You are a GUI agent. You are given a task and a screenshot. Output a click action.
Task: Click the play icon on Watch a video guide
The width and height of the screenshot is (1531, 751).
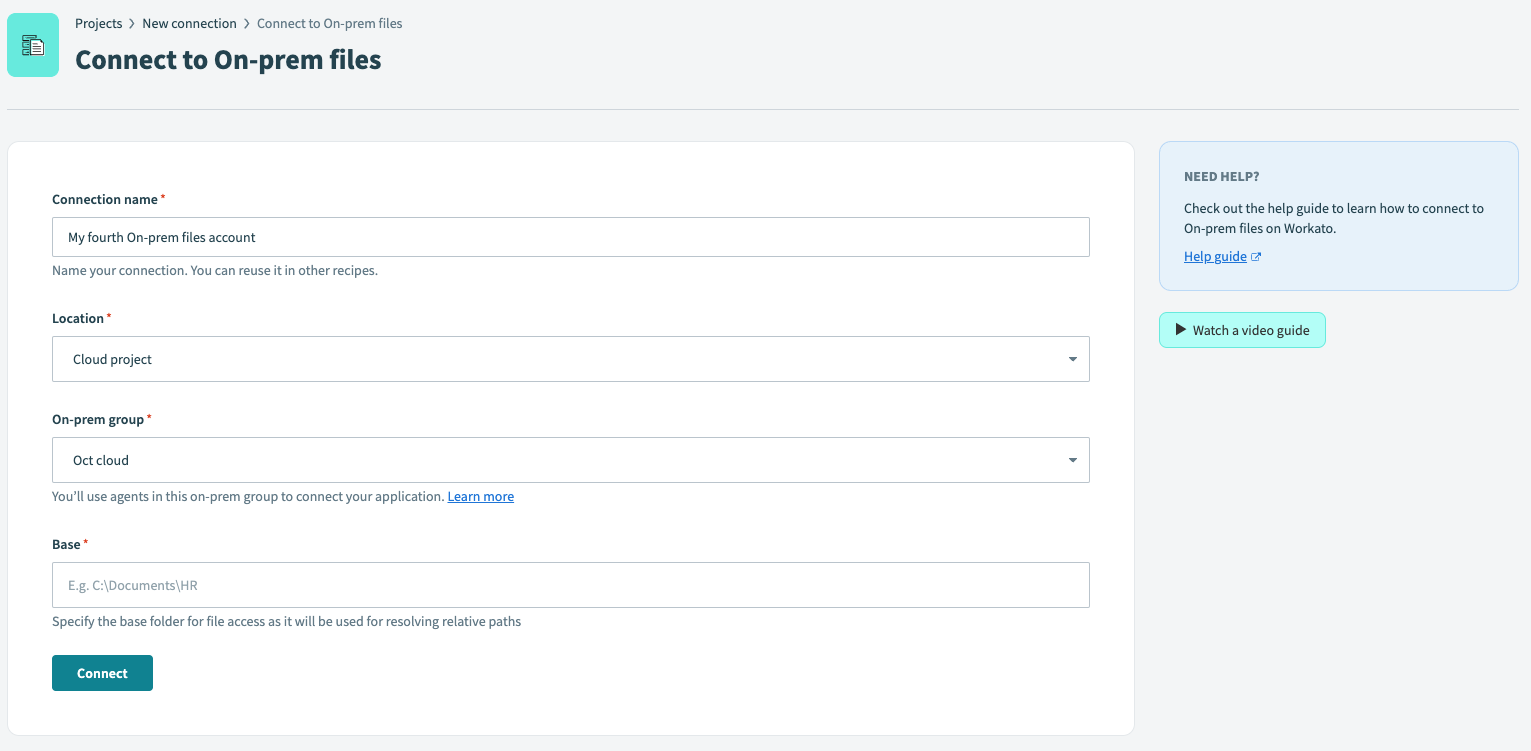(1179, 329)
